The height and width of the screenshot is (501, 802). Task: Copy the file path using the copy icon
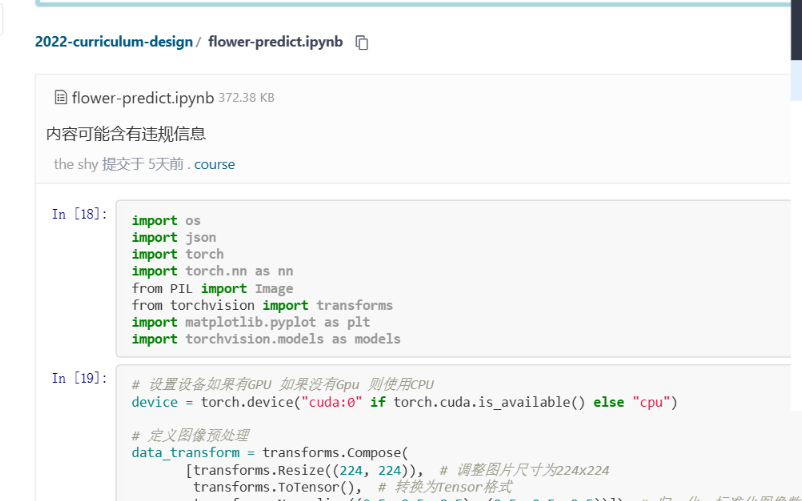(362, 42)
